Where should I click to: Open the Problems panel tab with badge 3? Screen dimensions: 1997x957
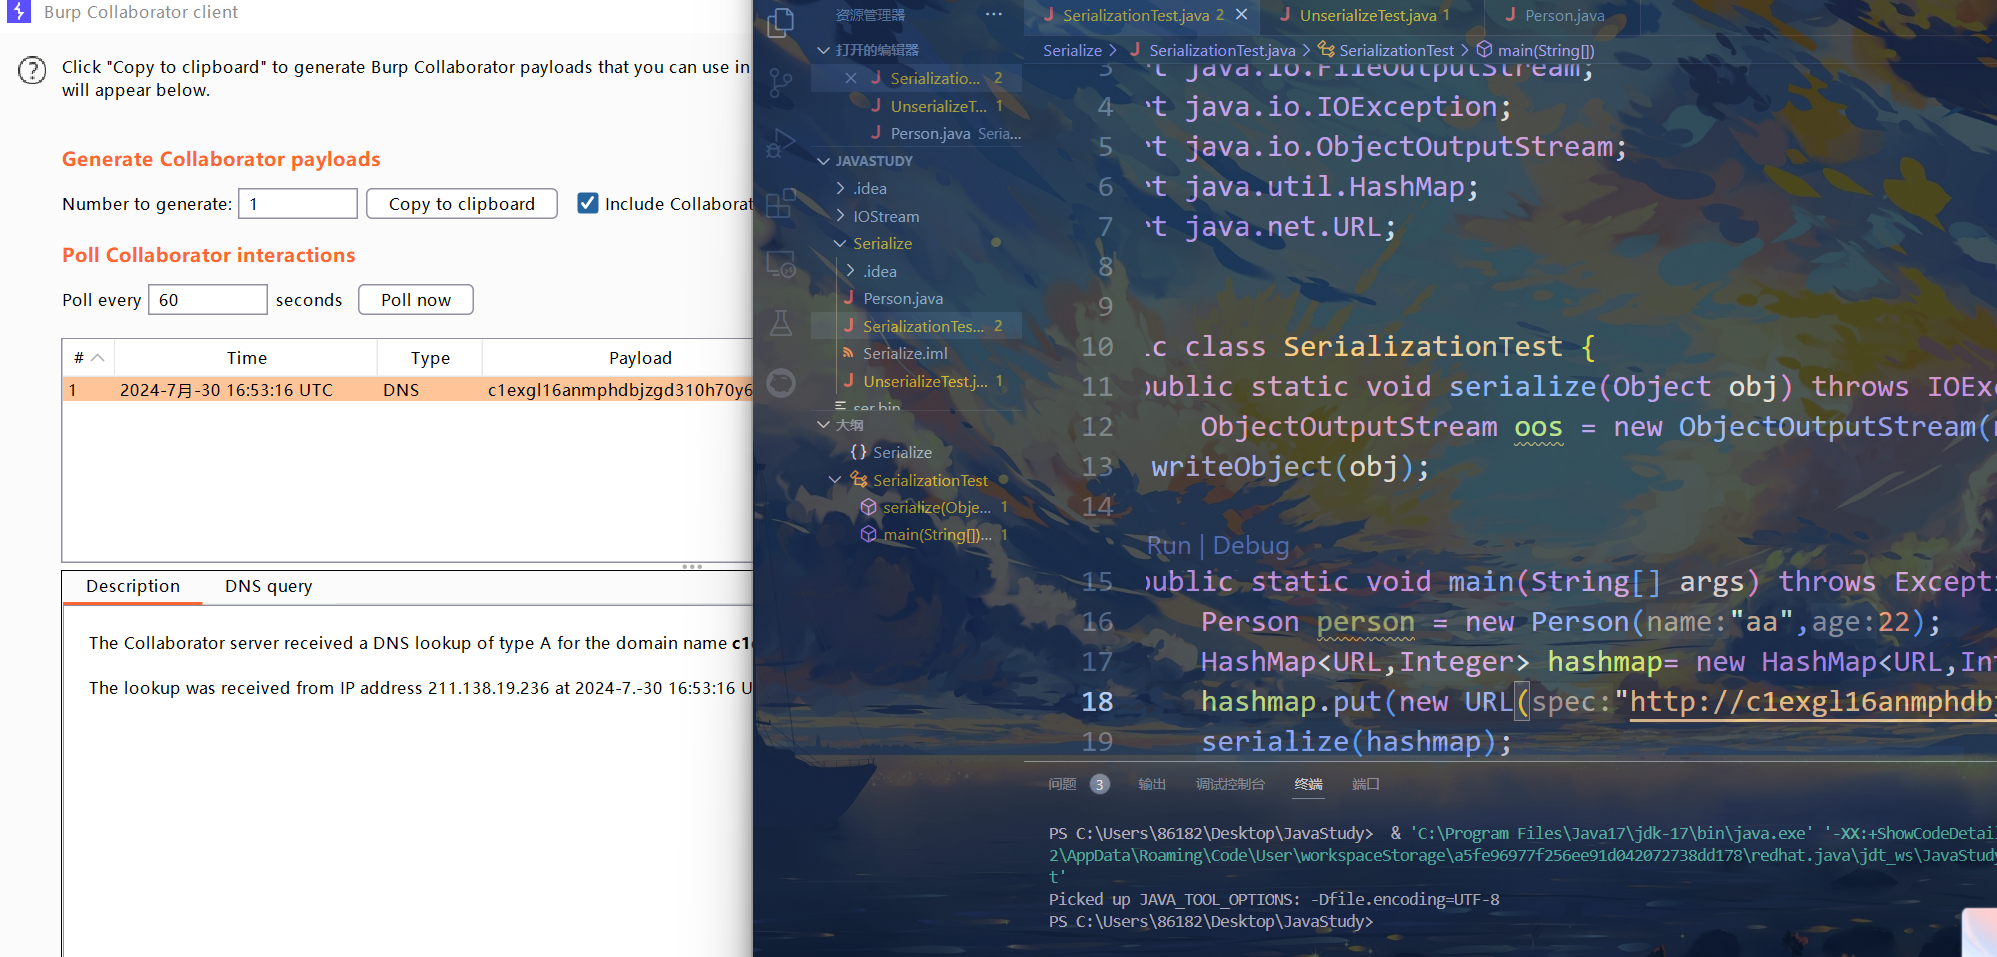point(1078,784)
